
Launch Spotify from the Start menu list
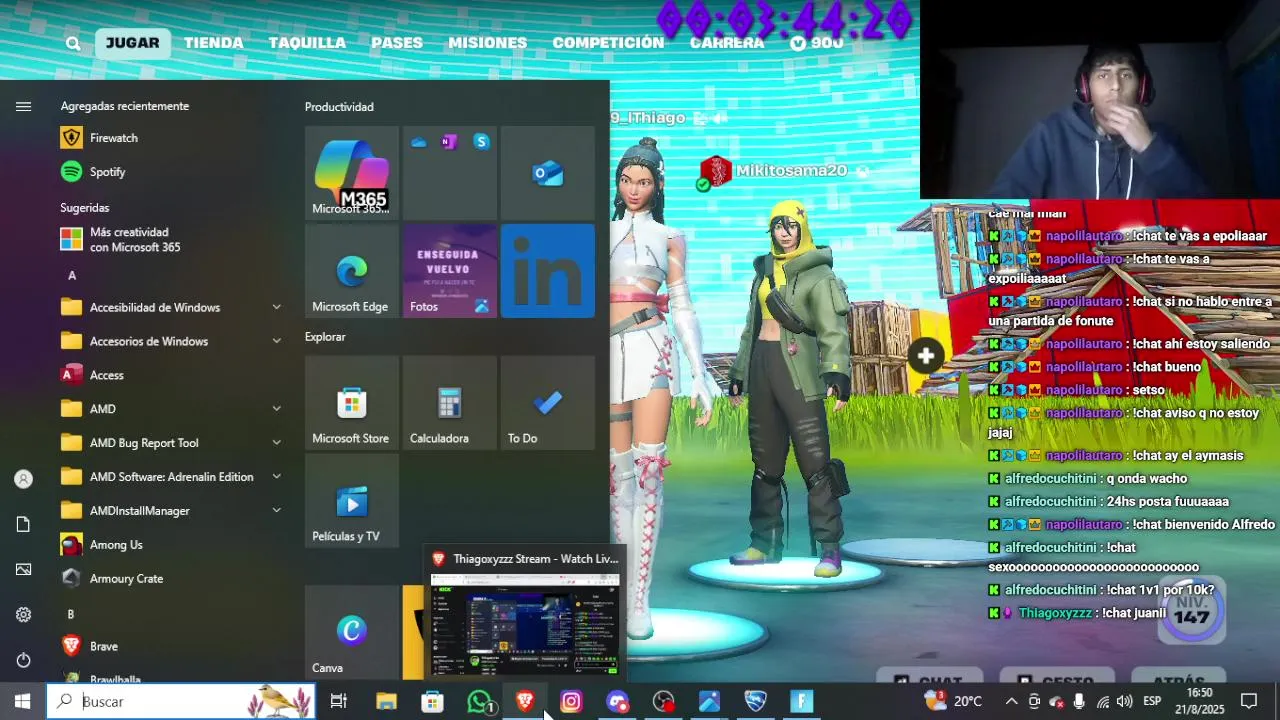170,172
